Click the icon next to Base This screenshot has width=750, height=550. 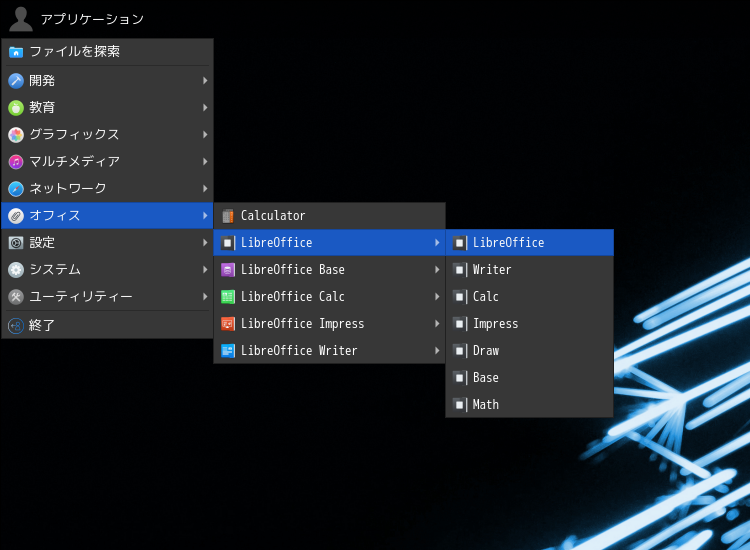click(460, 378)
